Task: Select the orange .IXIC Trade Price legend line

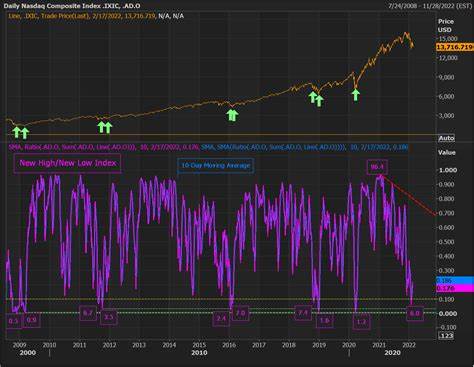Action: (x=96, y=16)
